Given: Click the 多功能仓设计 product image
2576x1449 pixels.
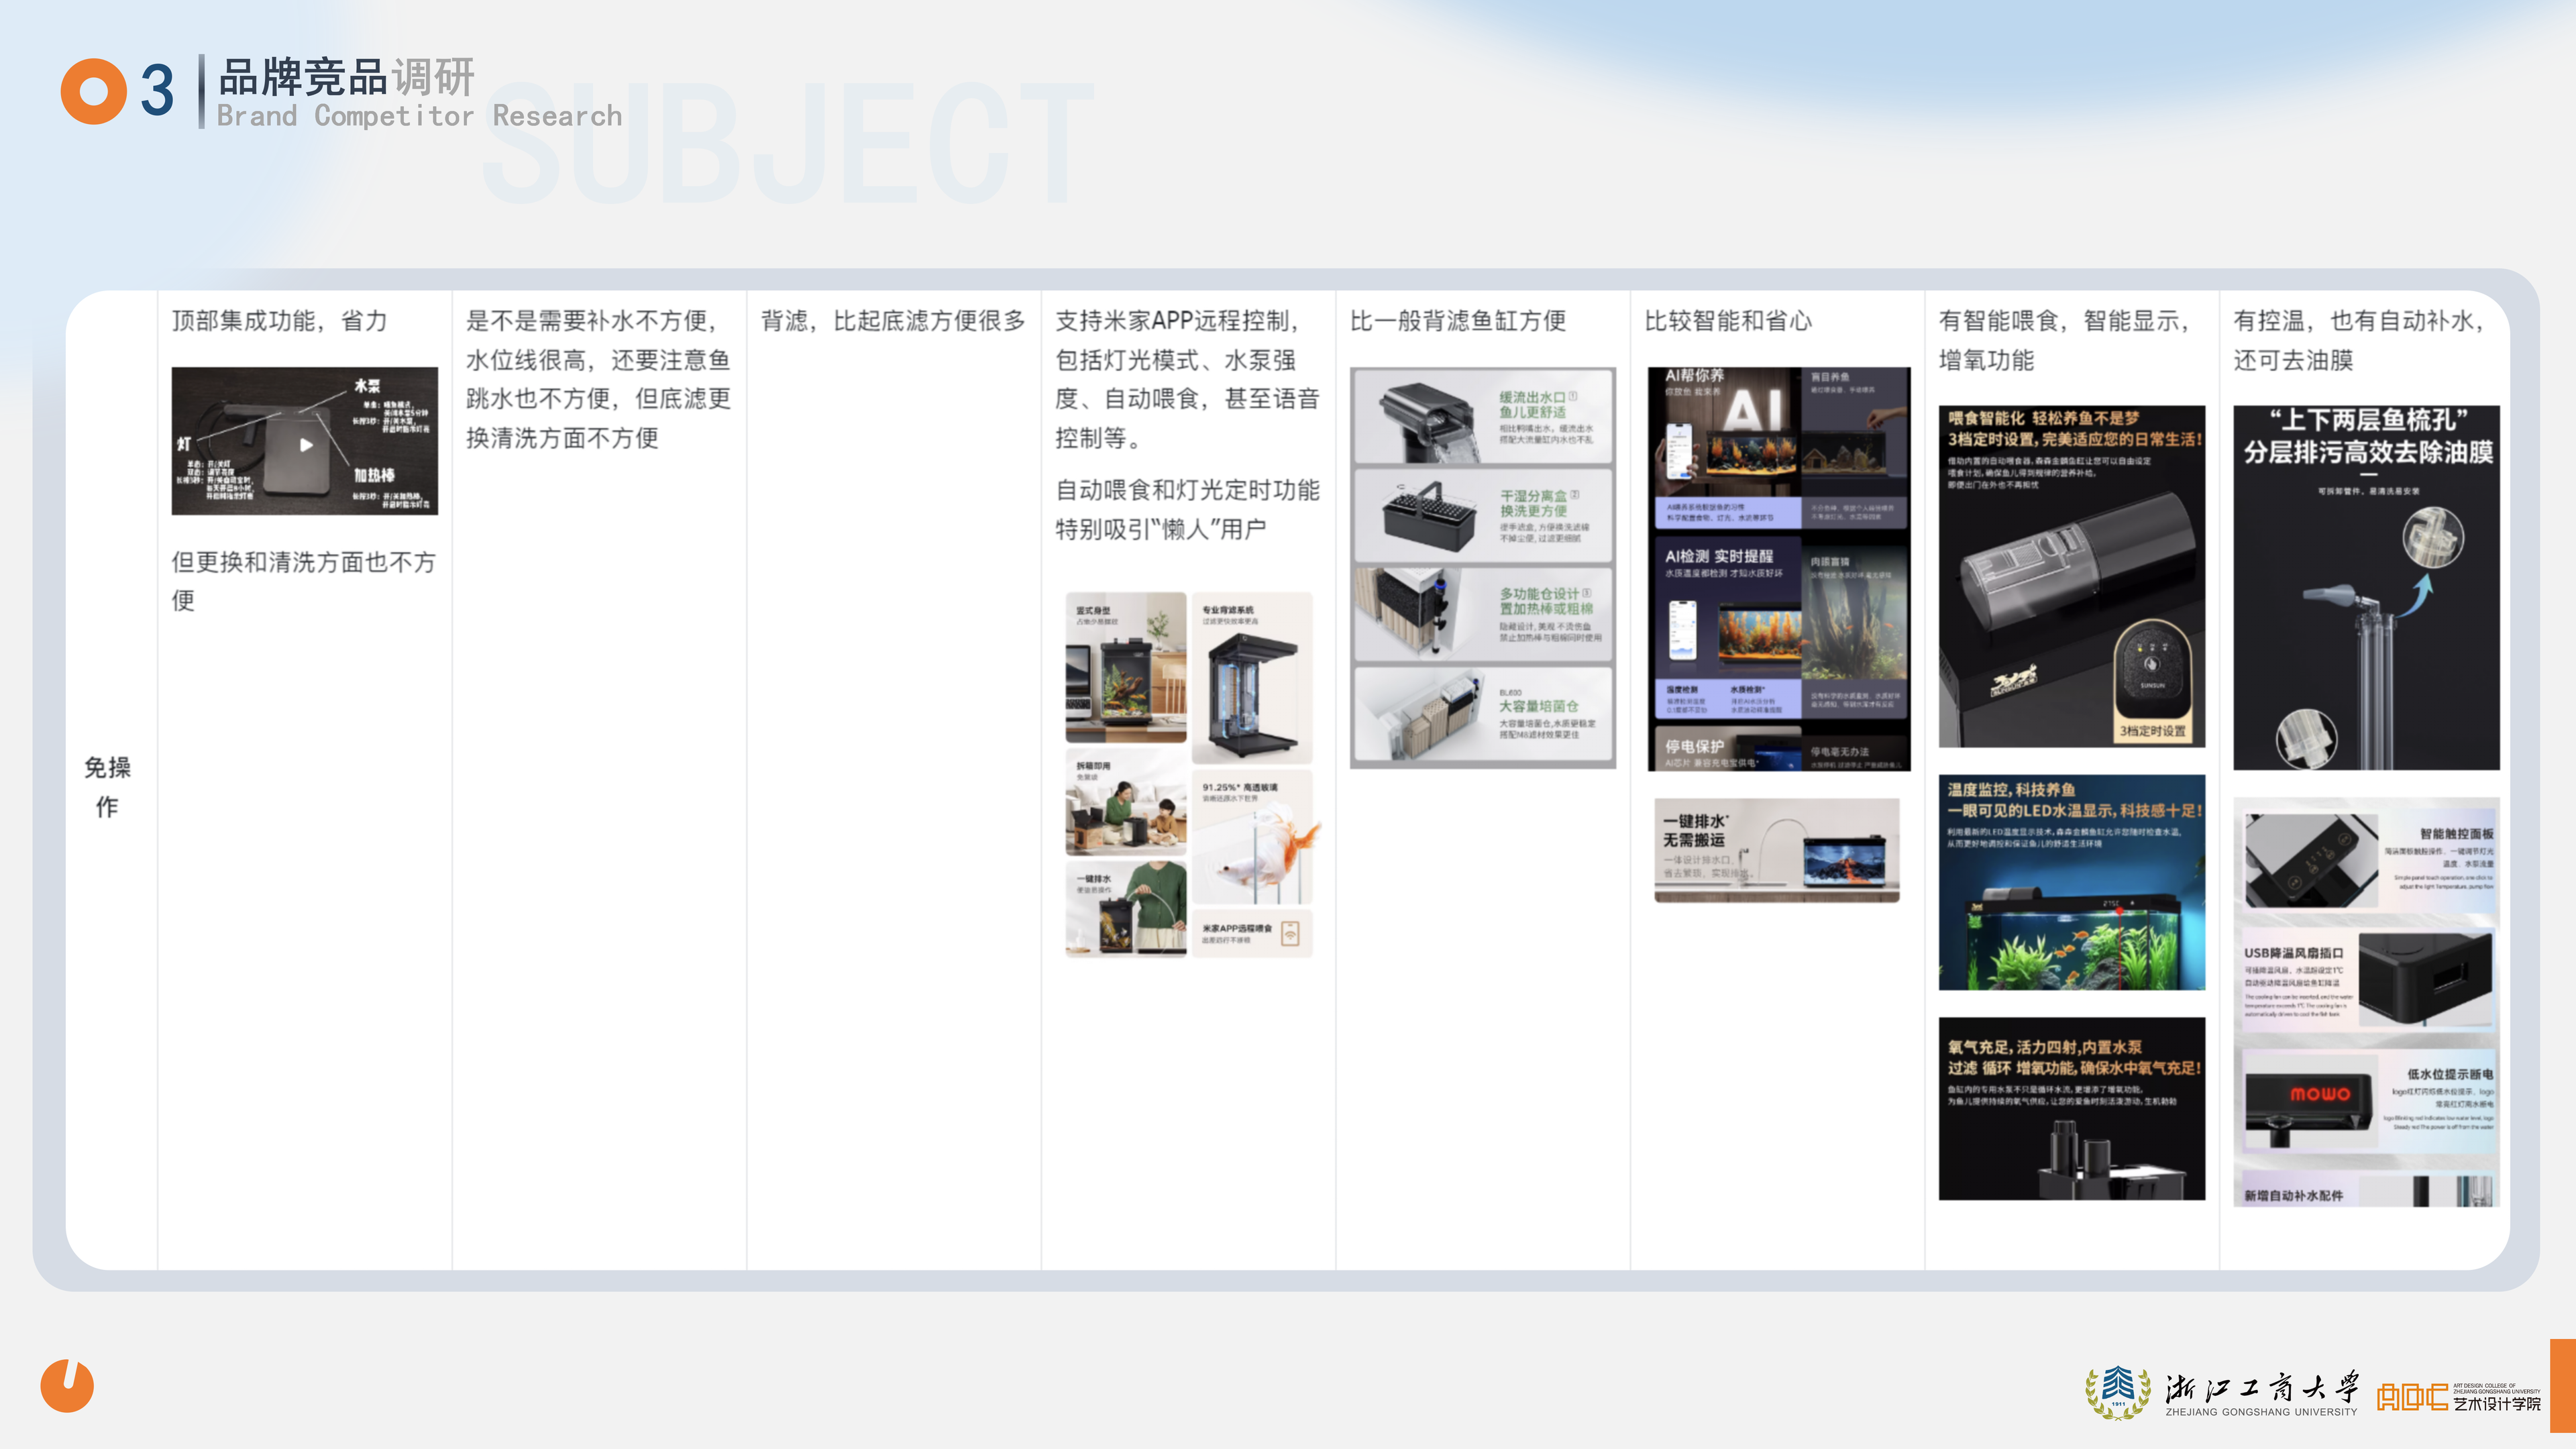Looking at the screenshot, I should [1483, 614].
